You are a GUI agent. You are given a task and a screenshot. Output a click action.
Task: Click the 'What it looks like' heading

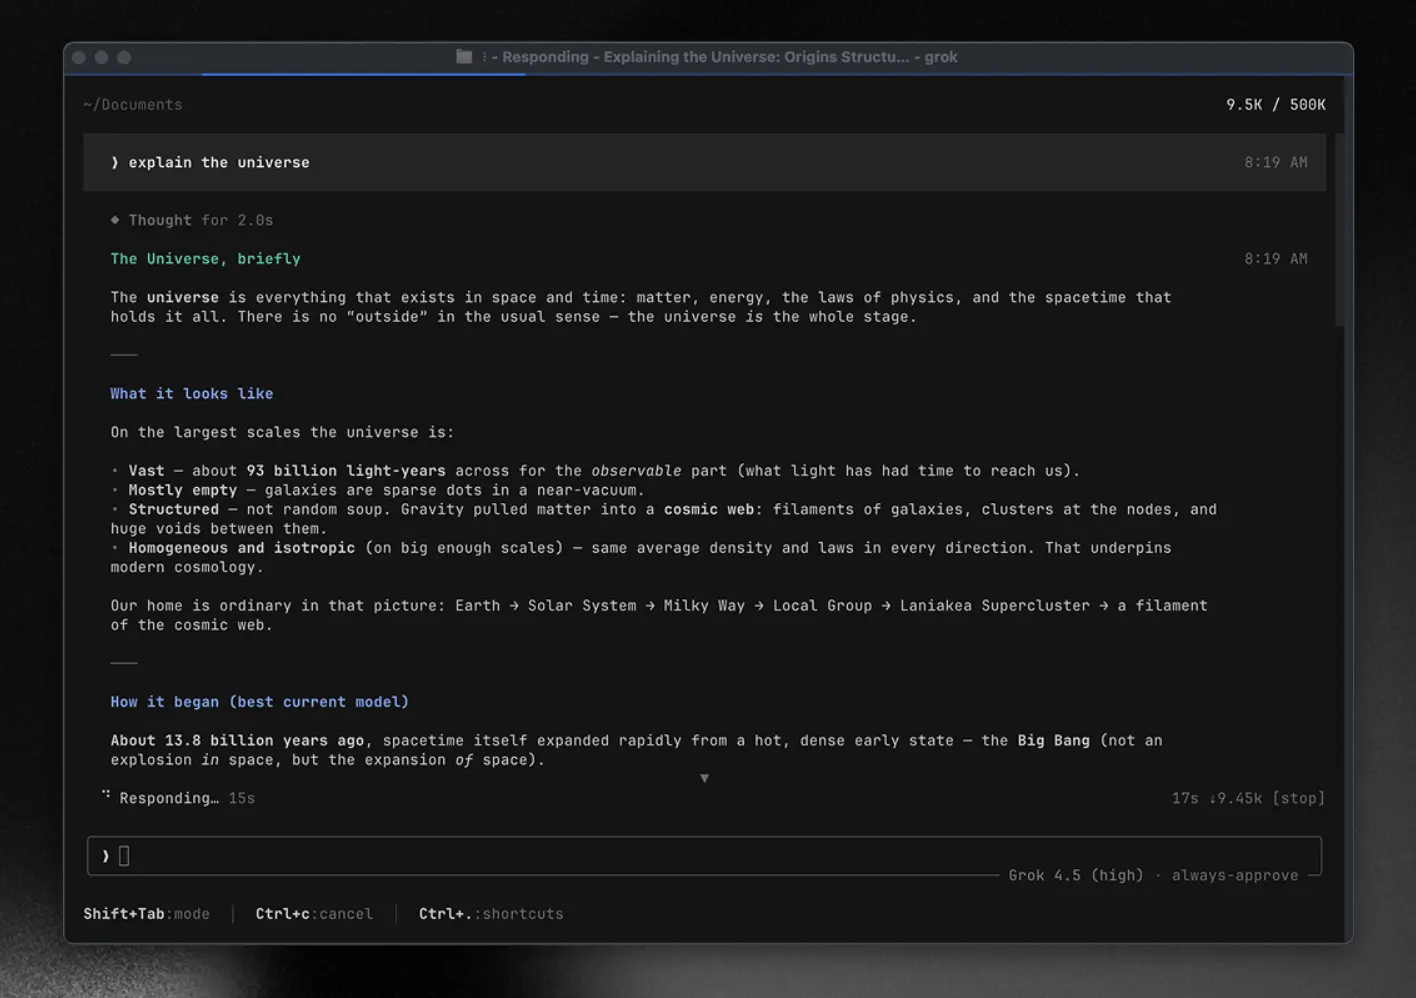point(192,394)
